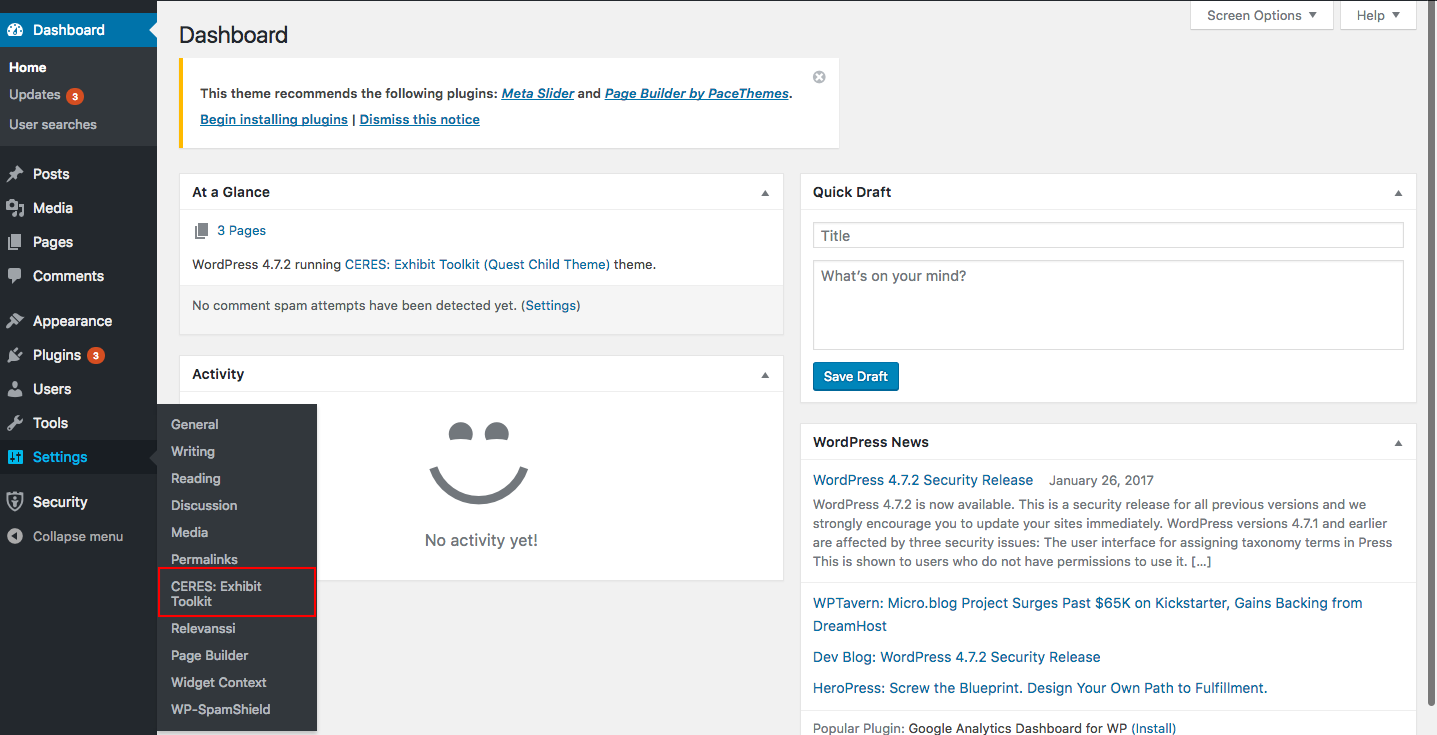Collapse the Activity panel

765,375
